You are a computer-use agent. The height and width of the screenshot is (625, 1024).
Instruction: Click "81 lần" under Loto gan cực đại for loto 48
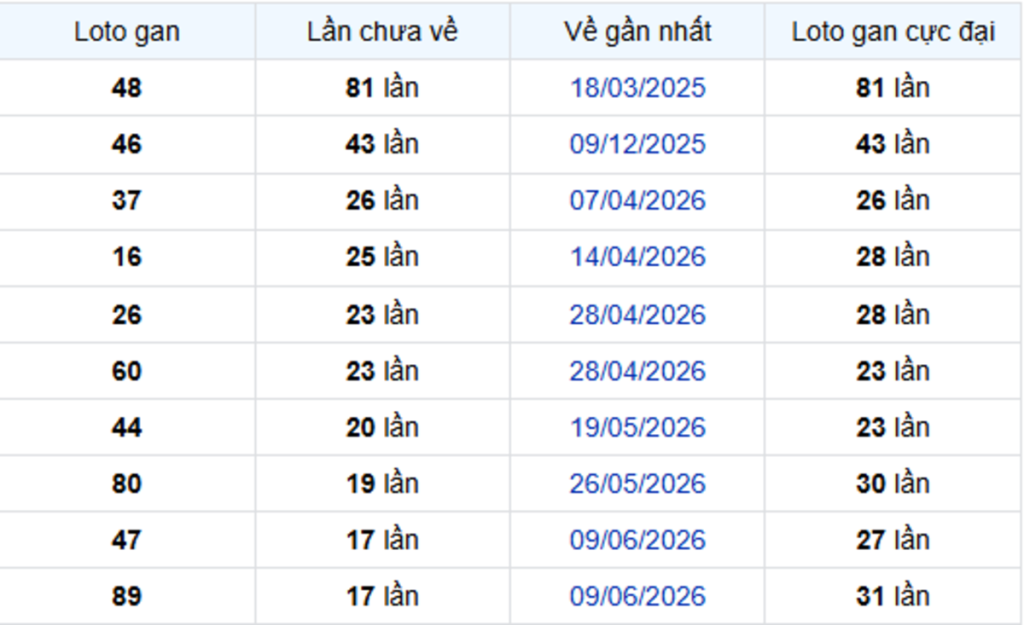point(893,88)
